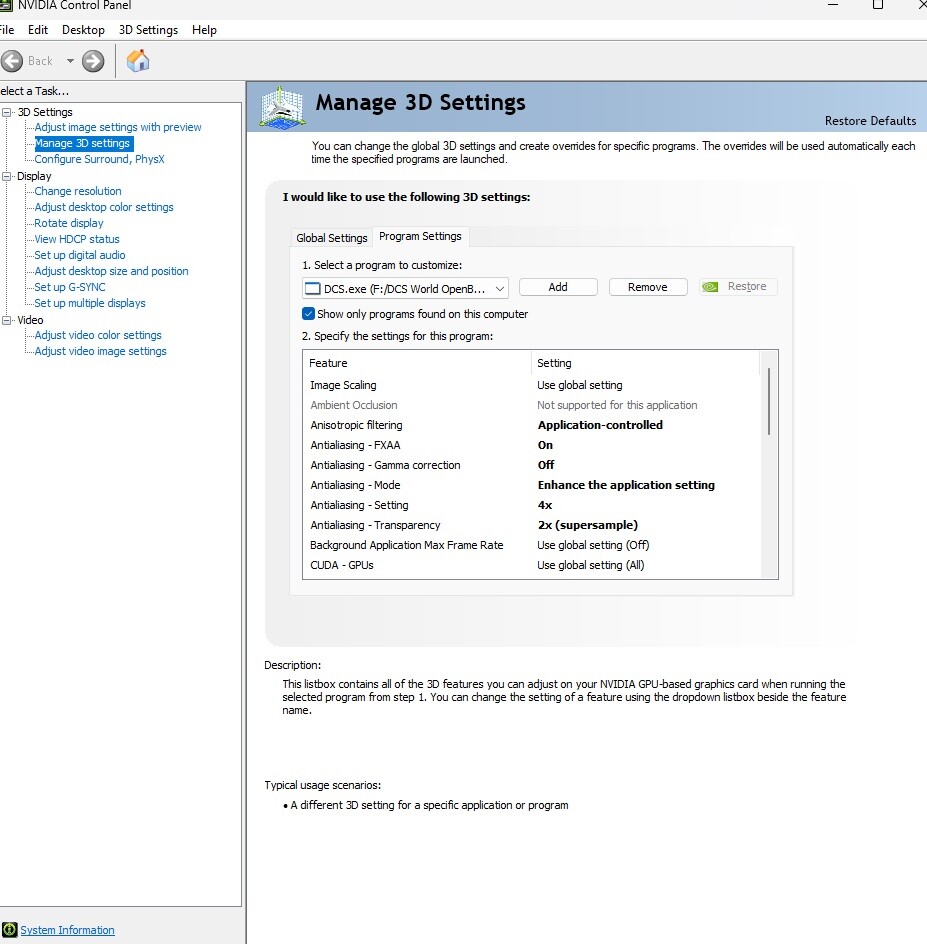Screen dimensions: 927x944
Task: Toggle Show only programs found on this computer
Action: 308,314
